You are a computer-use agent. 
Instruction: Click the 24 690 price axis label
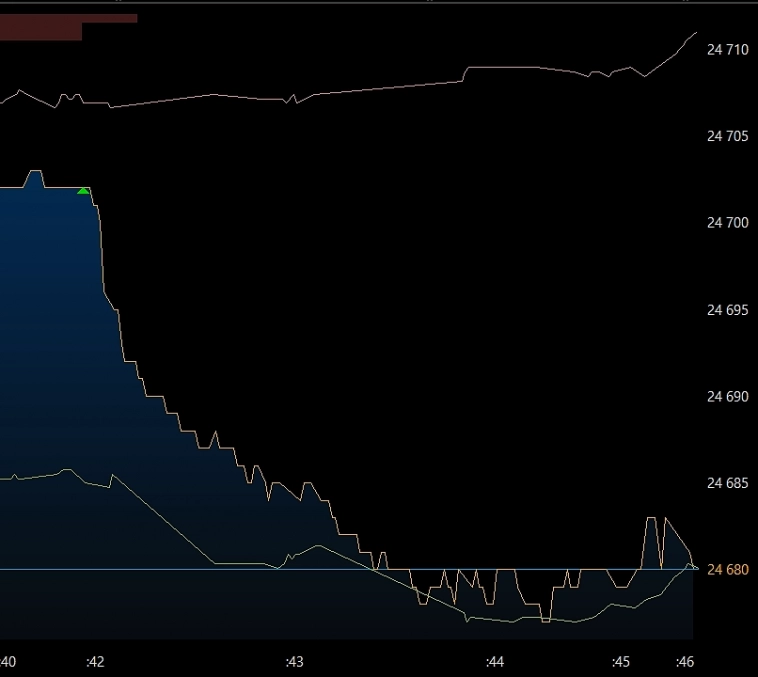727,397
